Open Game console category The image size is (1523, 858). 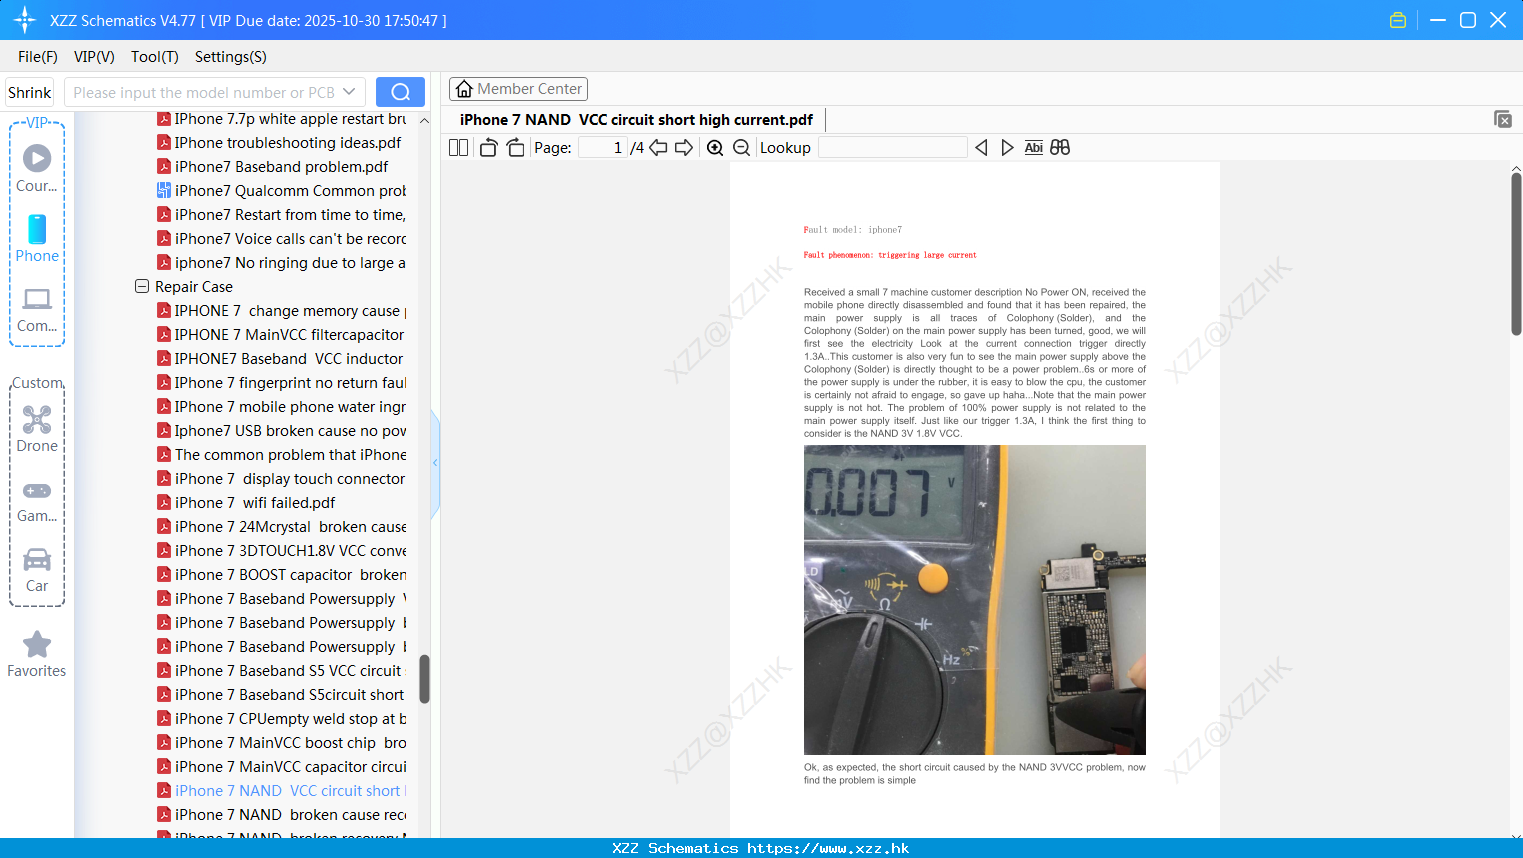[37, 500]
